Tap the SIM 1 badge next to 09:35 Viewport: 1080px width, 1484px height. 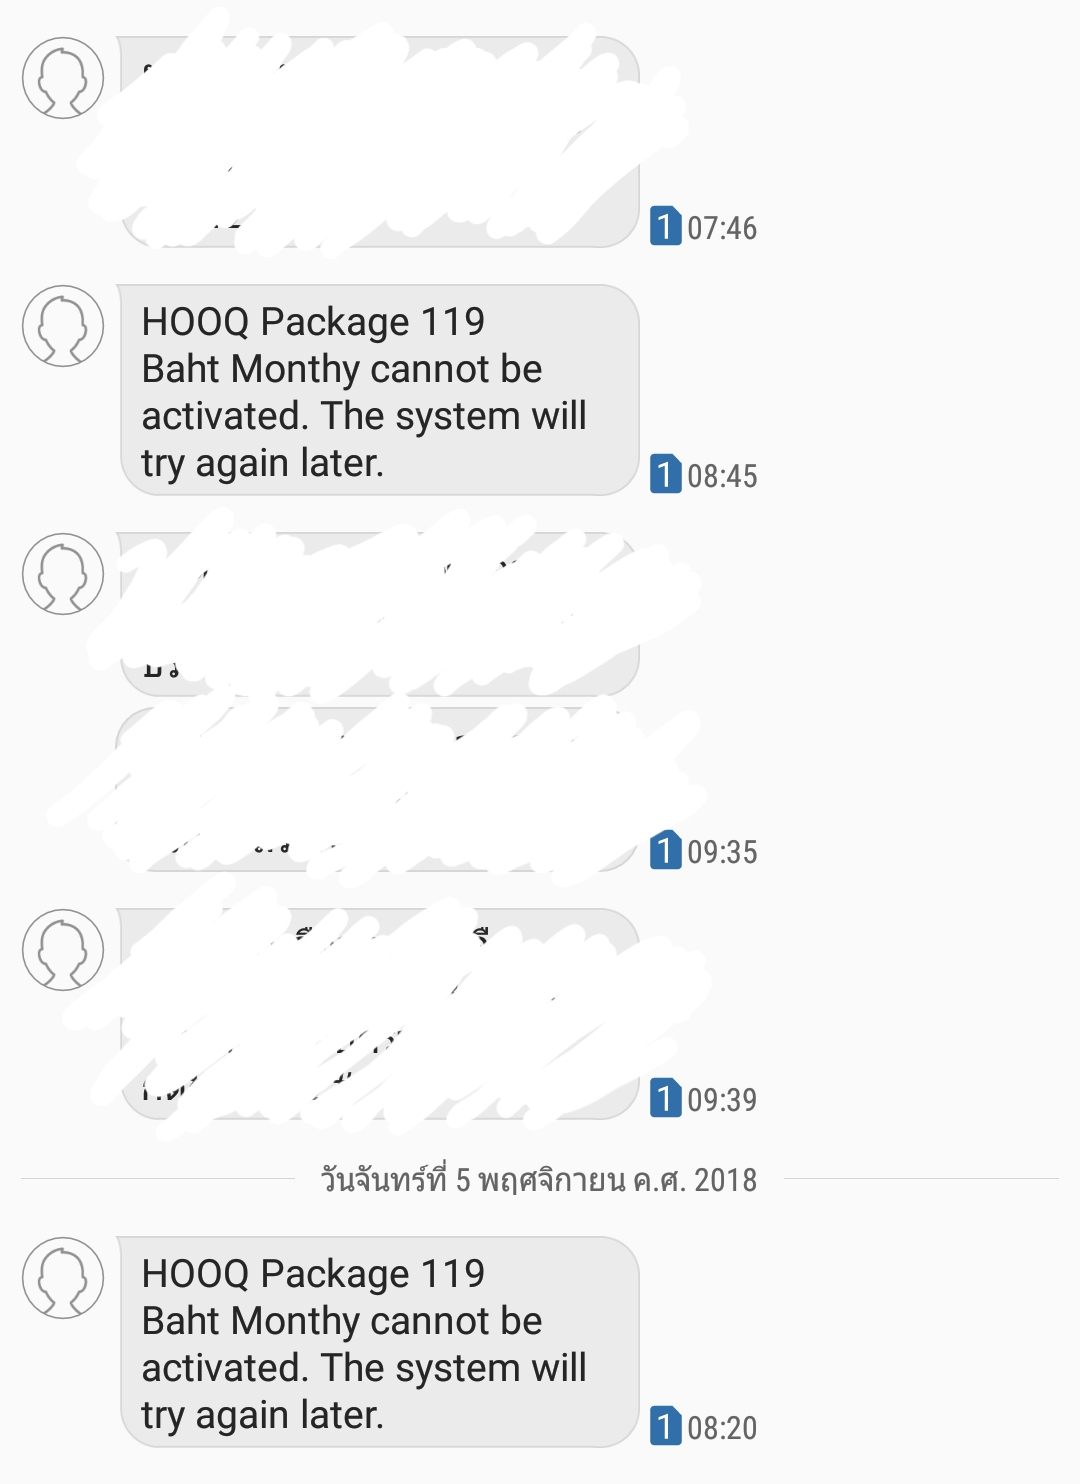(x=665, y=850)
